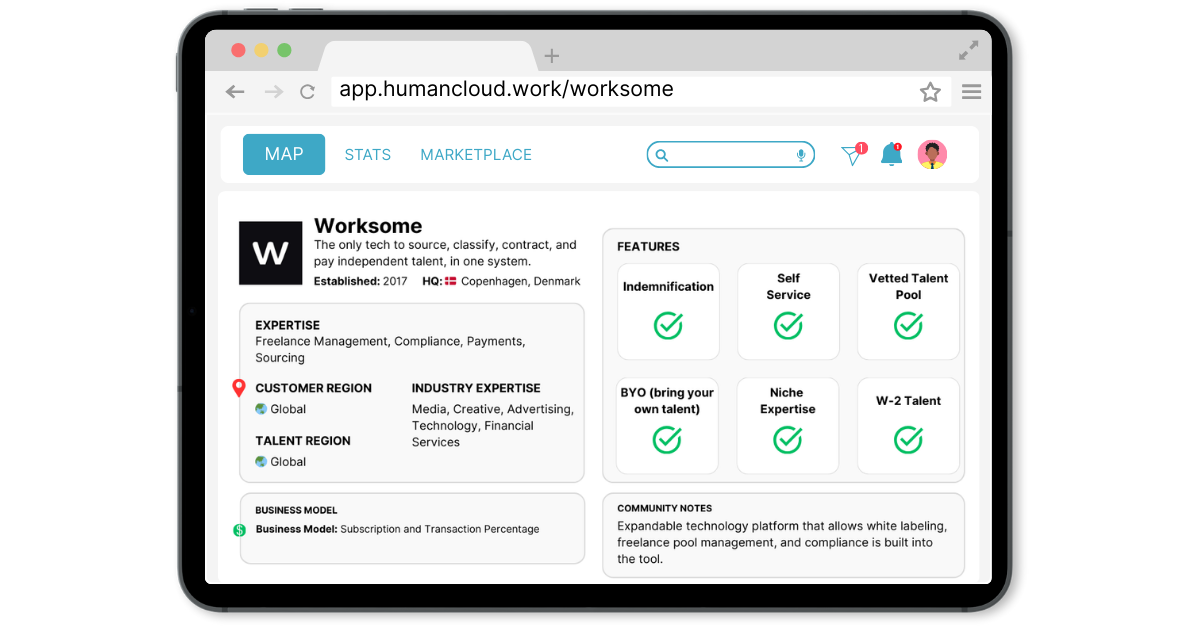Open messages via the paper plane icon

coord(852,155)
